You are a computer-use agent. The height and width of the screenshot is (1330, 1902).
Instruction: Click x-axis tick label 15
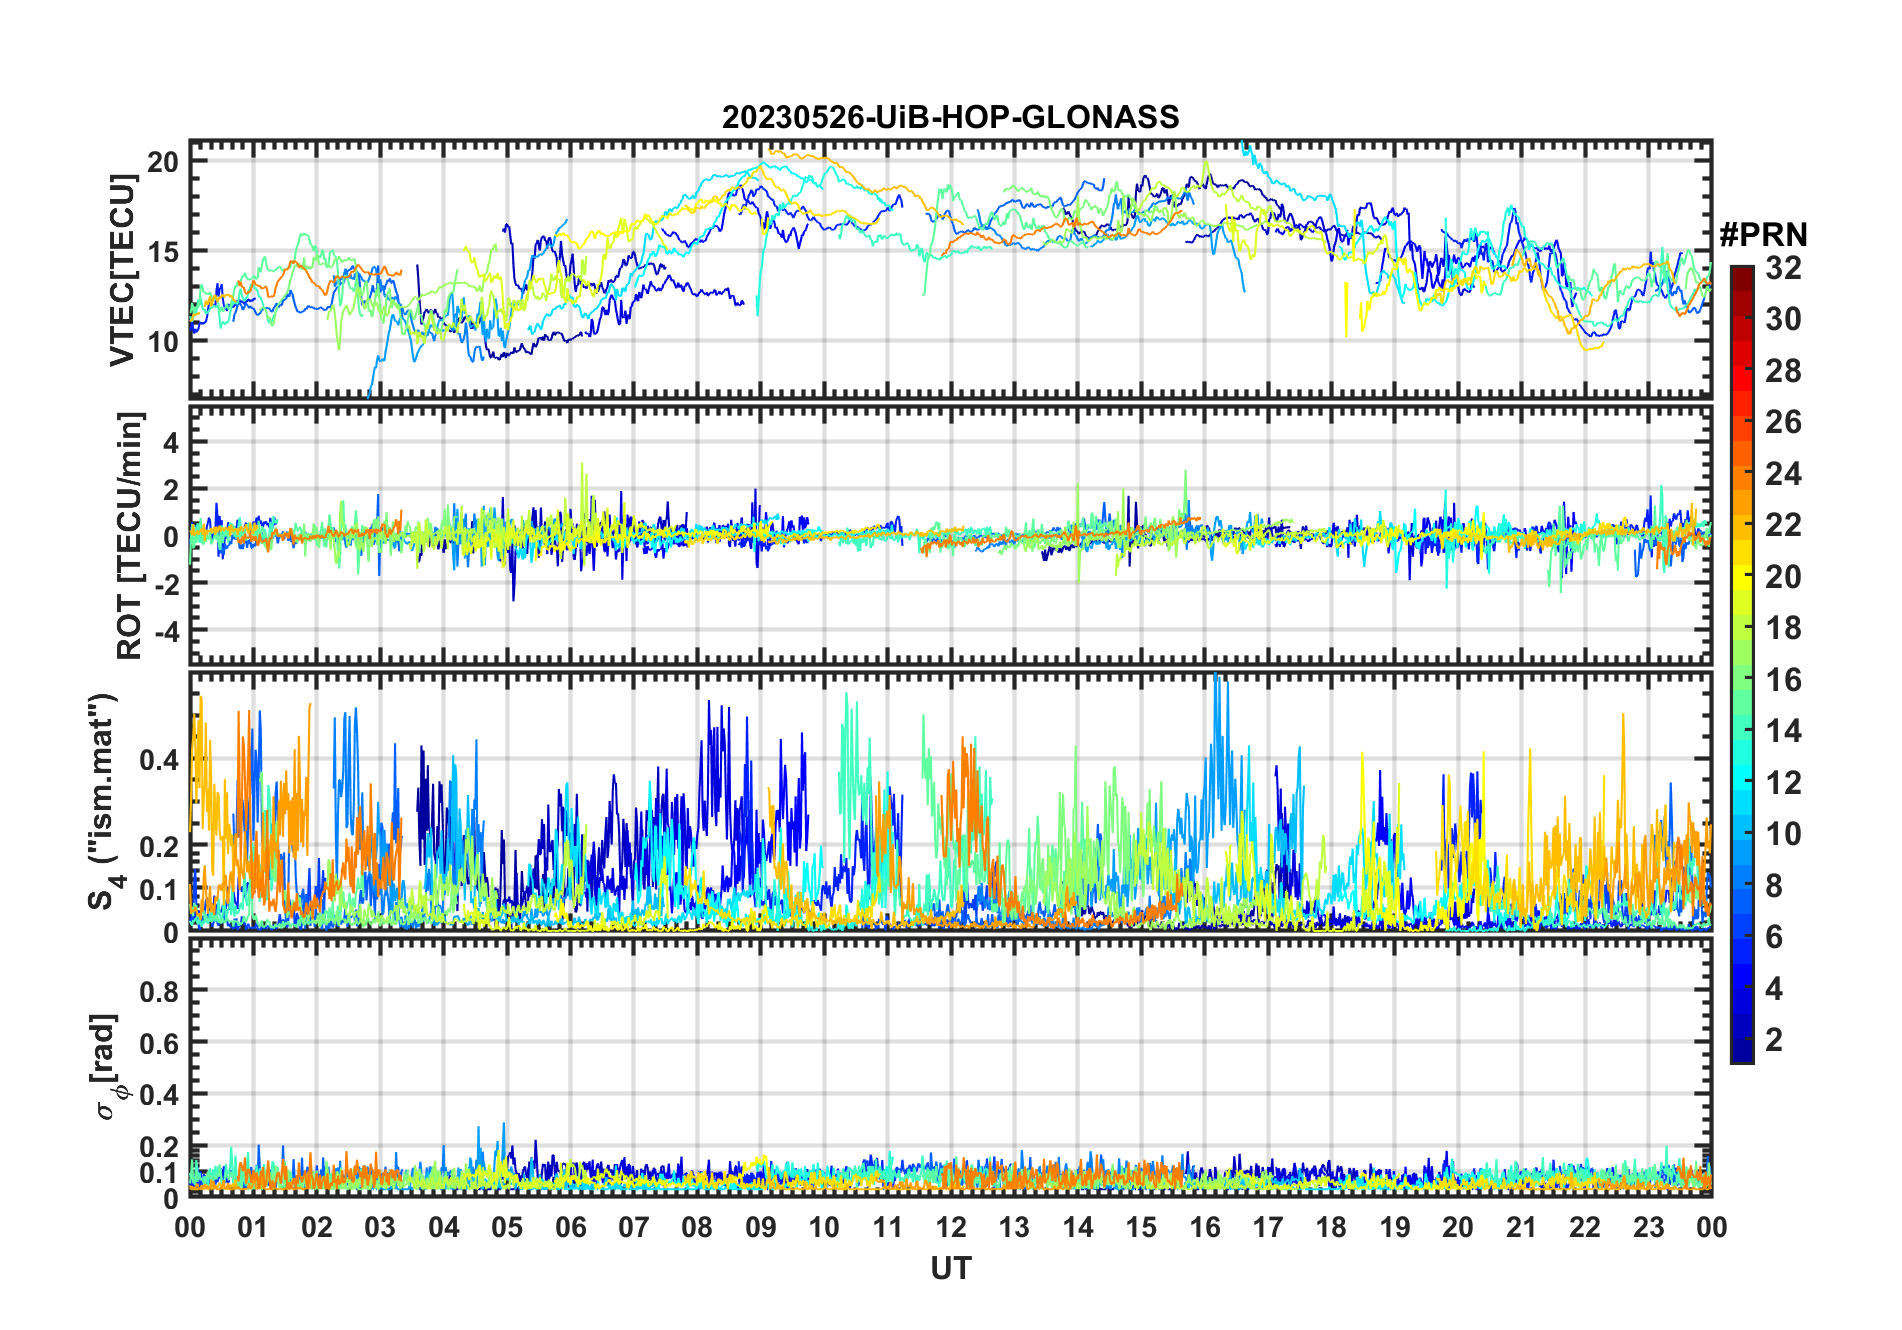(1141, 1227)
